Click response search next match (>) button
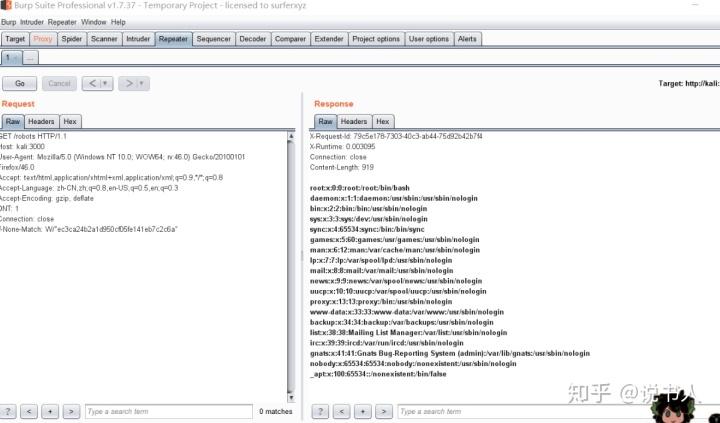720x423 pixels. [x=384, y=412]
